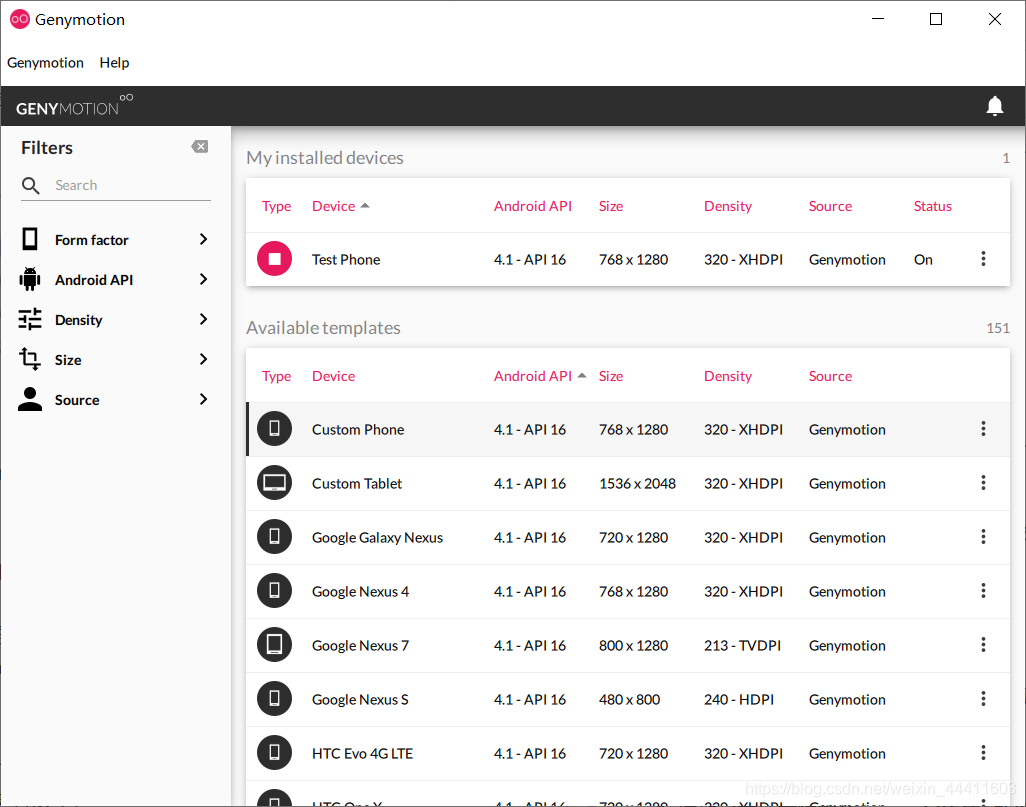Click the 1536 x 2048 size cell

(x=637, y=484)
